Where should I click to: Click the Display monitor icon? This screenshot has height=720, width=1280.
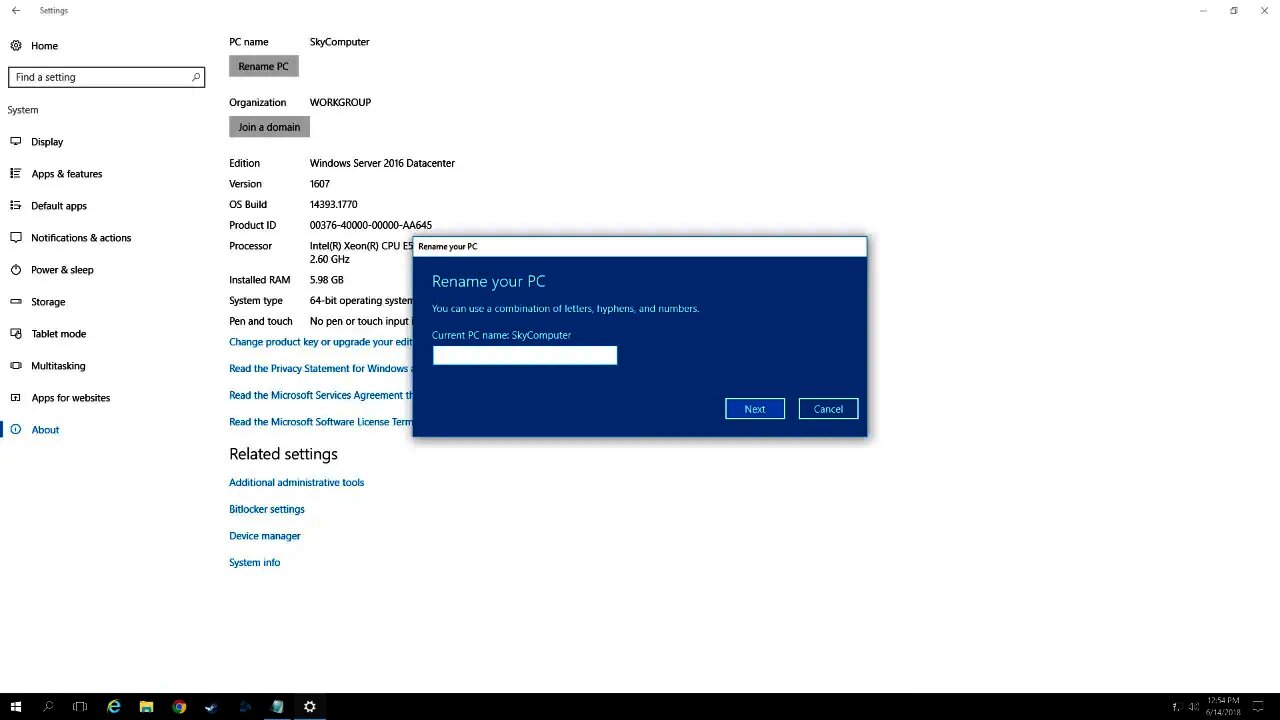click(x=16, y=142)
